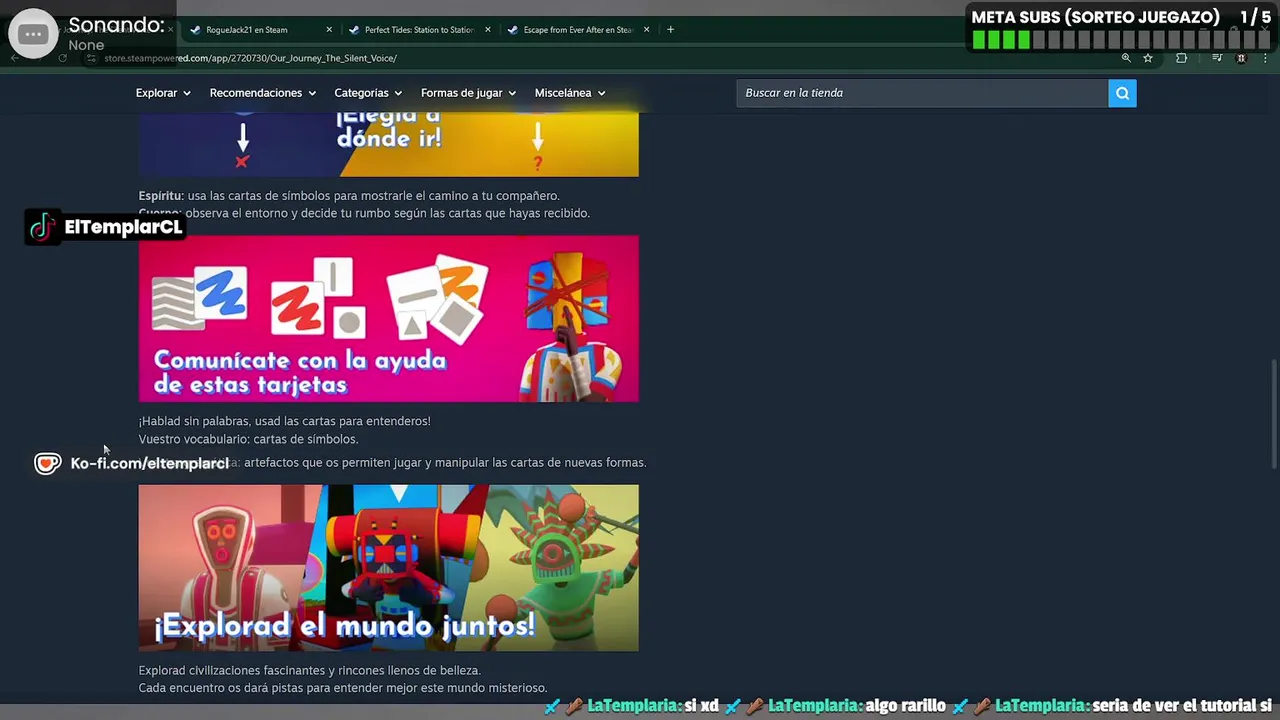Expand the Categorías dropdown menu
The image size is (1280, 720).
click(368, 93)
